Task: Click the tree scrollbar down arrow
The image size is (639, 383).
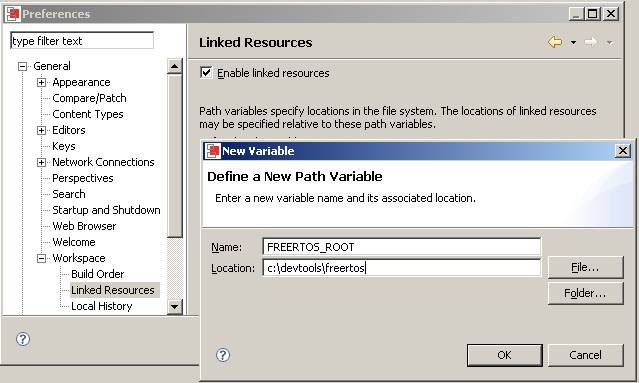Action: [174, 307]
